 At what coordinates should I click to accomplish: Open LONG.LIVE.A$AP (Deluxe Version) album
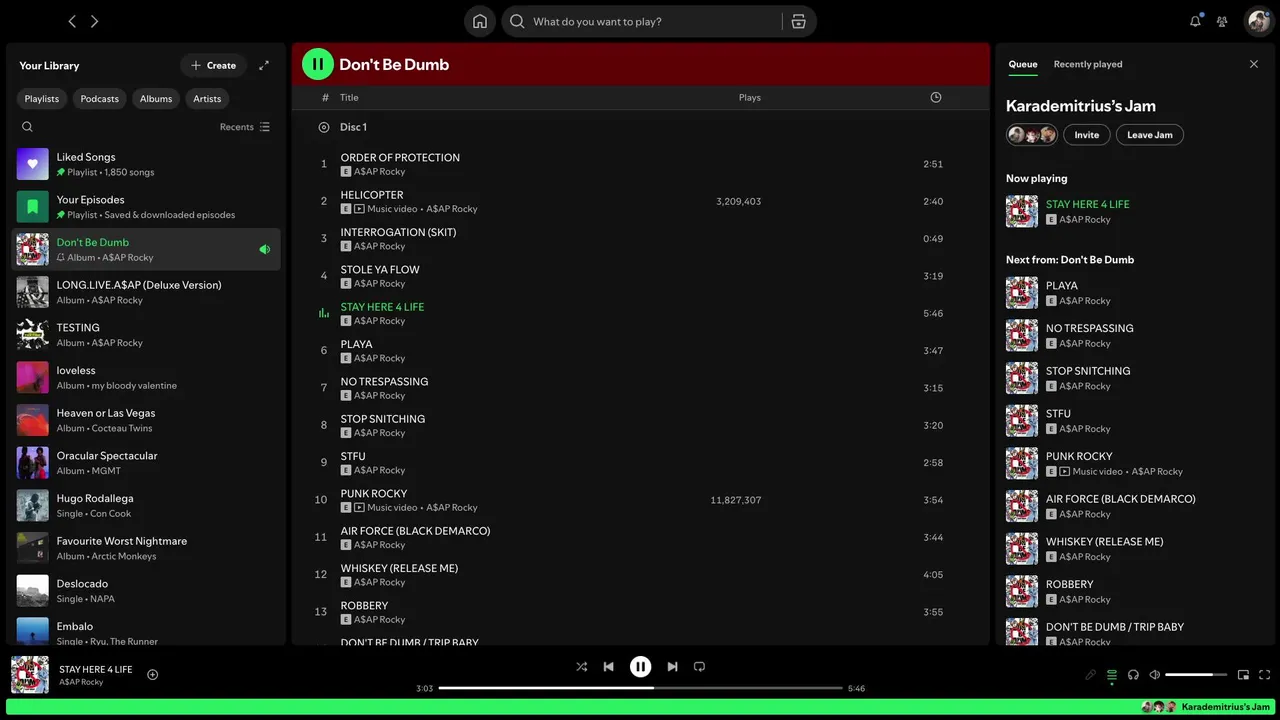146,292
